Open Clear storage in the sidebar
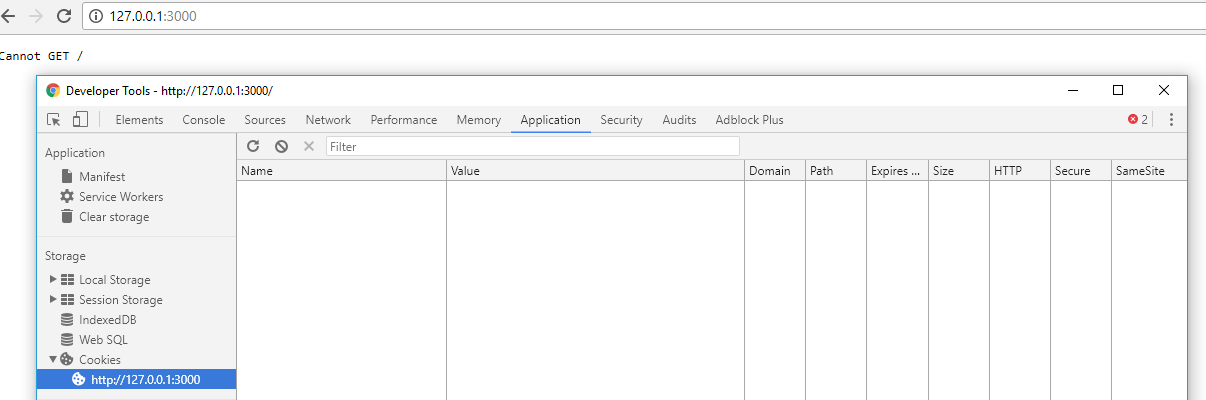The height and width of the screenshot is (400, 1206). tap(114, 217)
